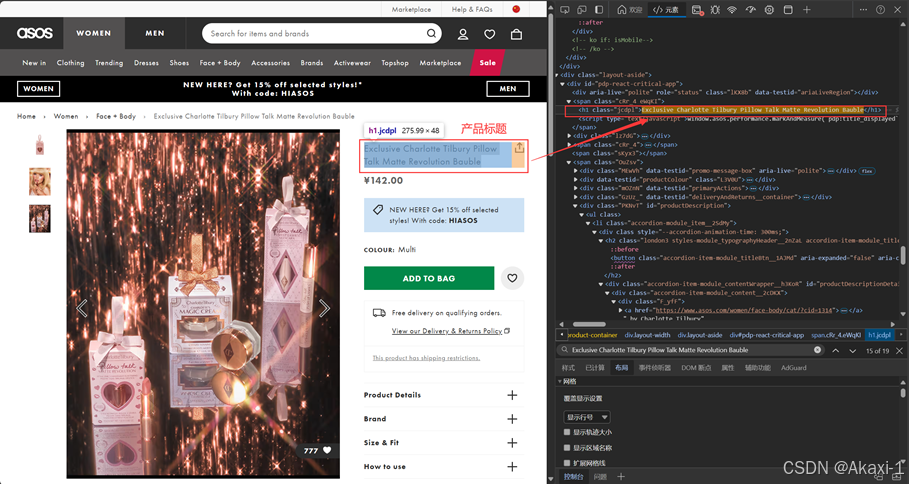This screenshot has width=909, height=484.
Task: Open the Memory chip icon tool
Action: click(x=769, y=9)
